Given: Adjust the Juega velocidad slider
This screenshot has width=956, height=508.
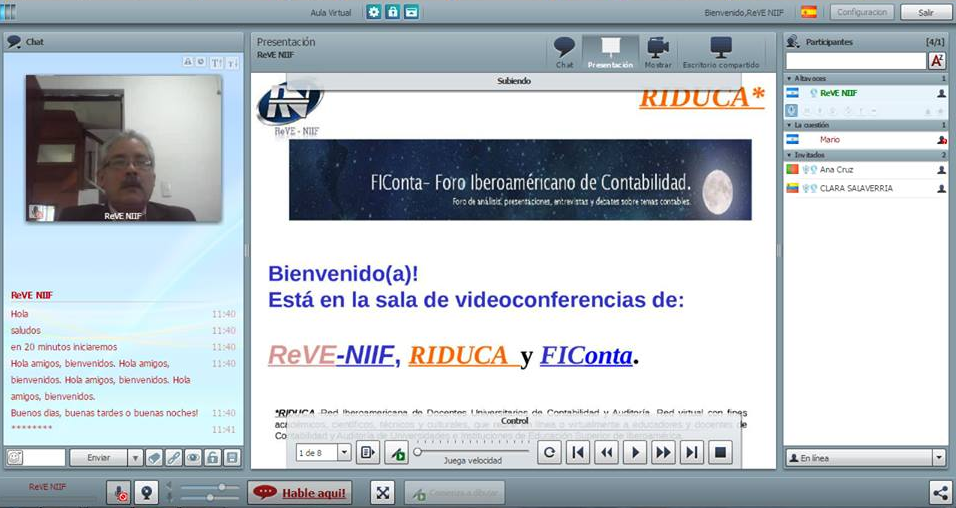Looking at the screenshot, I should [472, 452].
